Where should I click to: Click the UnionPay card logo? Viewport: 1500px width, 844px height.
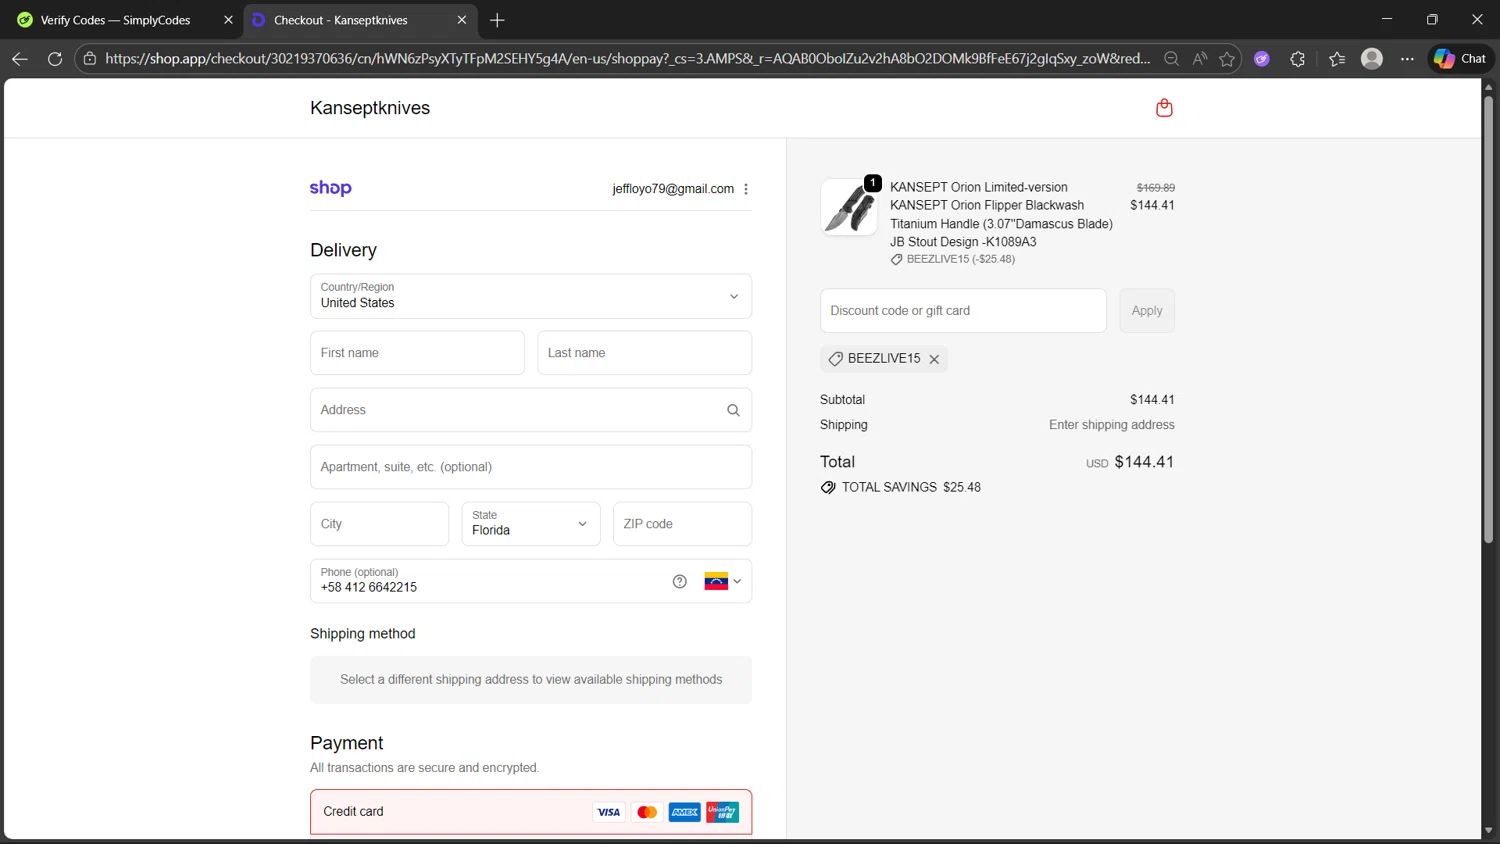tap(722, 812)
